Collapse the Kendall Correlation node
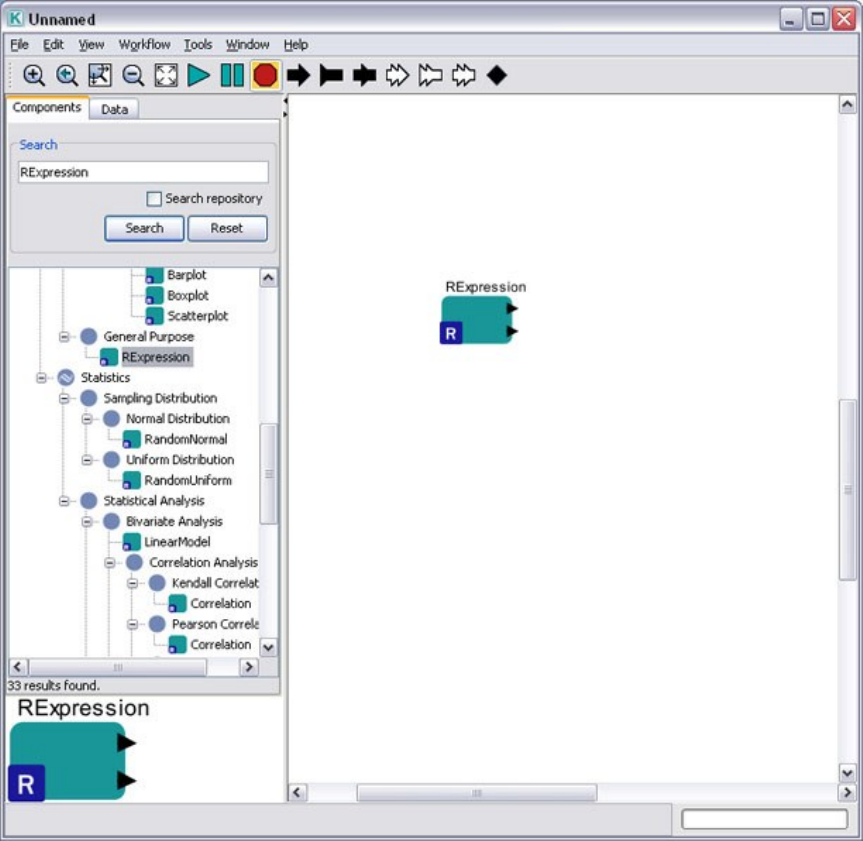Image resolution: width=863 pixels, height=841 pixels. [133, 583]
